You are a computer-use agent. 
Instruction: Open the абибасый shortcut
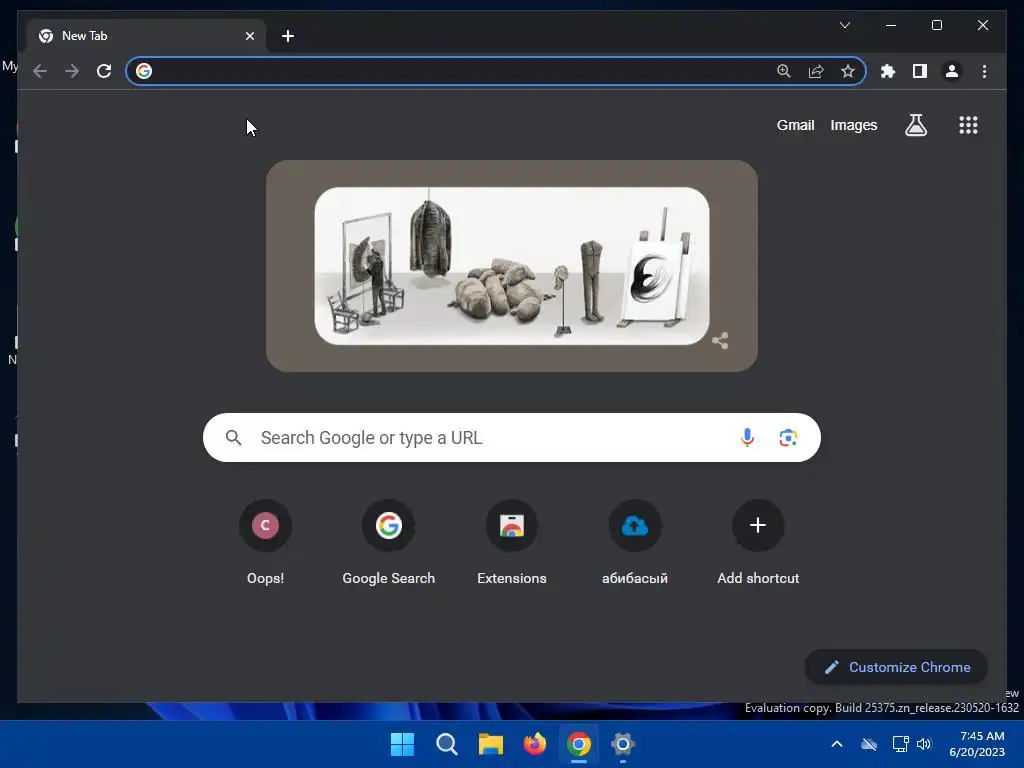point(635,543)
